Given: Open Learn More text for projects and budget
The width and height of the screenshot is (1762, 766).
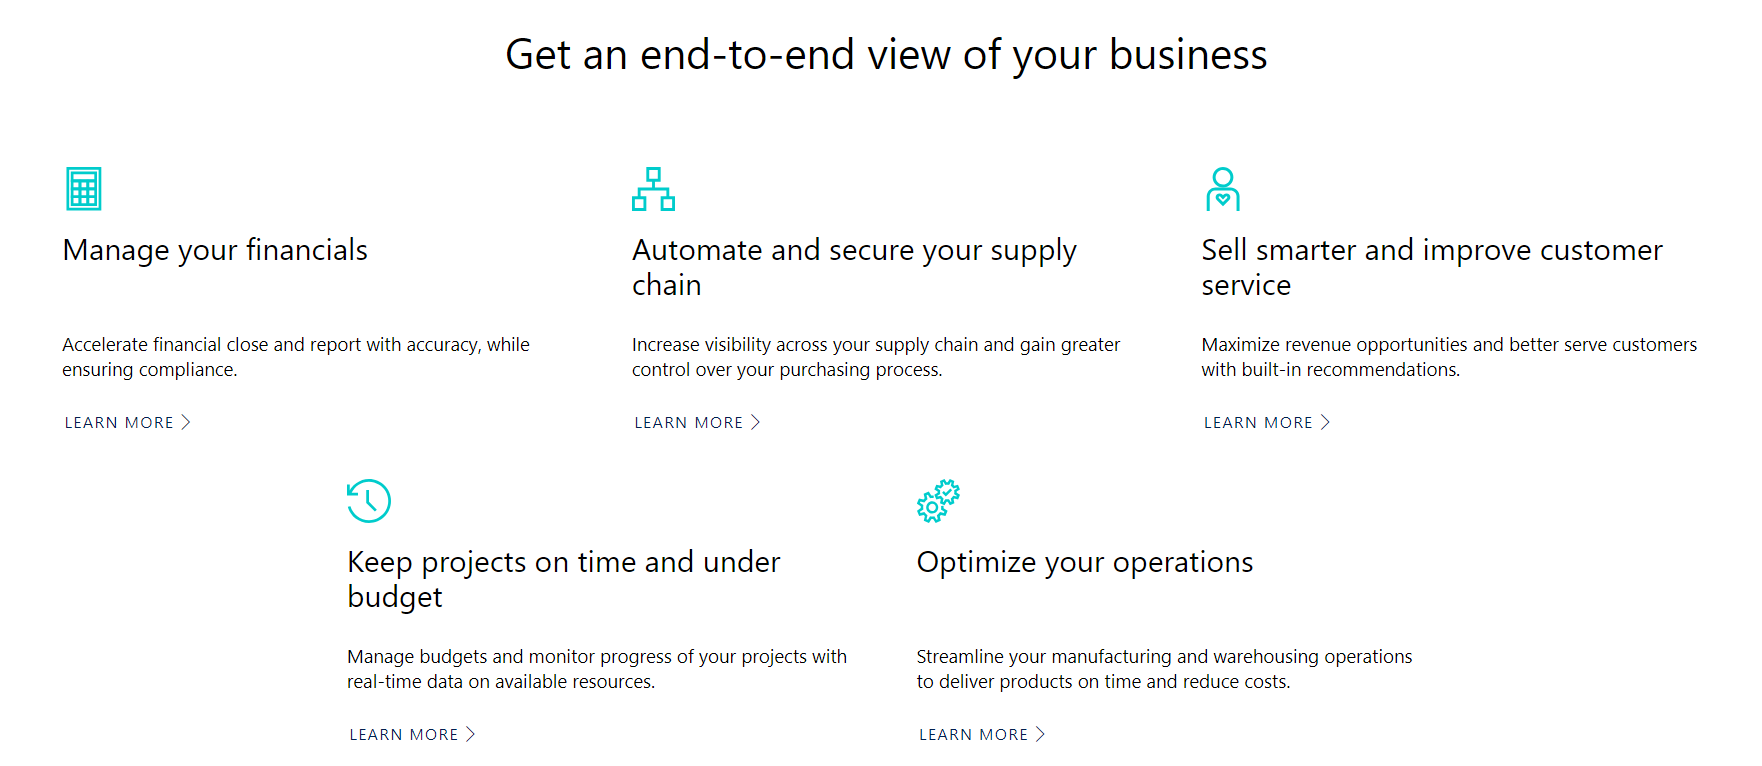Looking at the screenshot, I should click(403, 735).
